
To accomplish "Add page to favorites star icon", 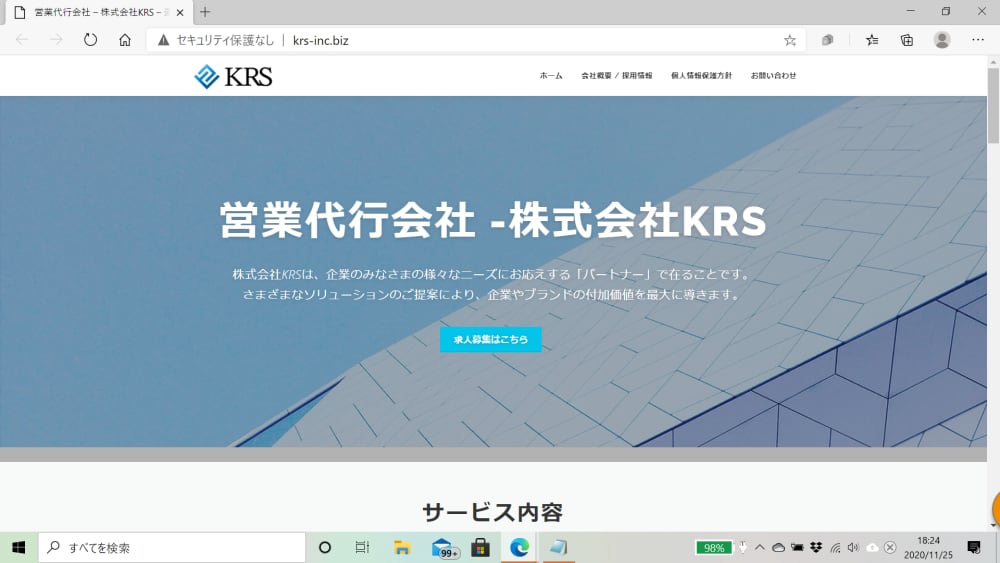I will [x=790, y=40].
